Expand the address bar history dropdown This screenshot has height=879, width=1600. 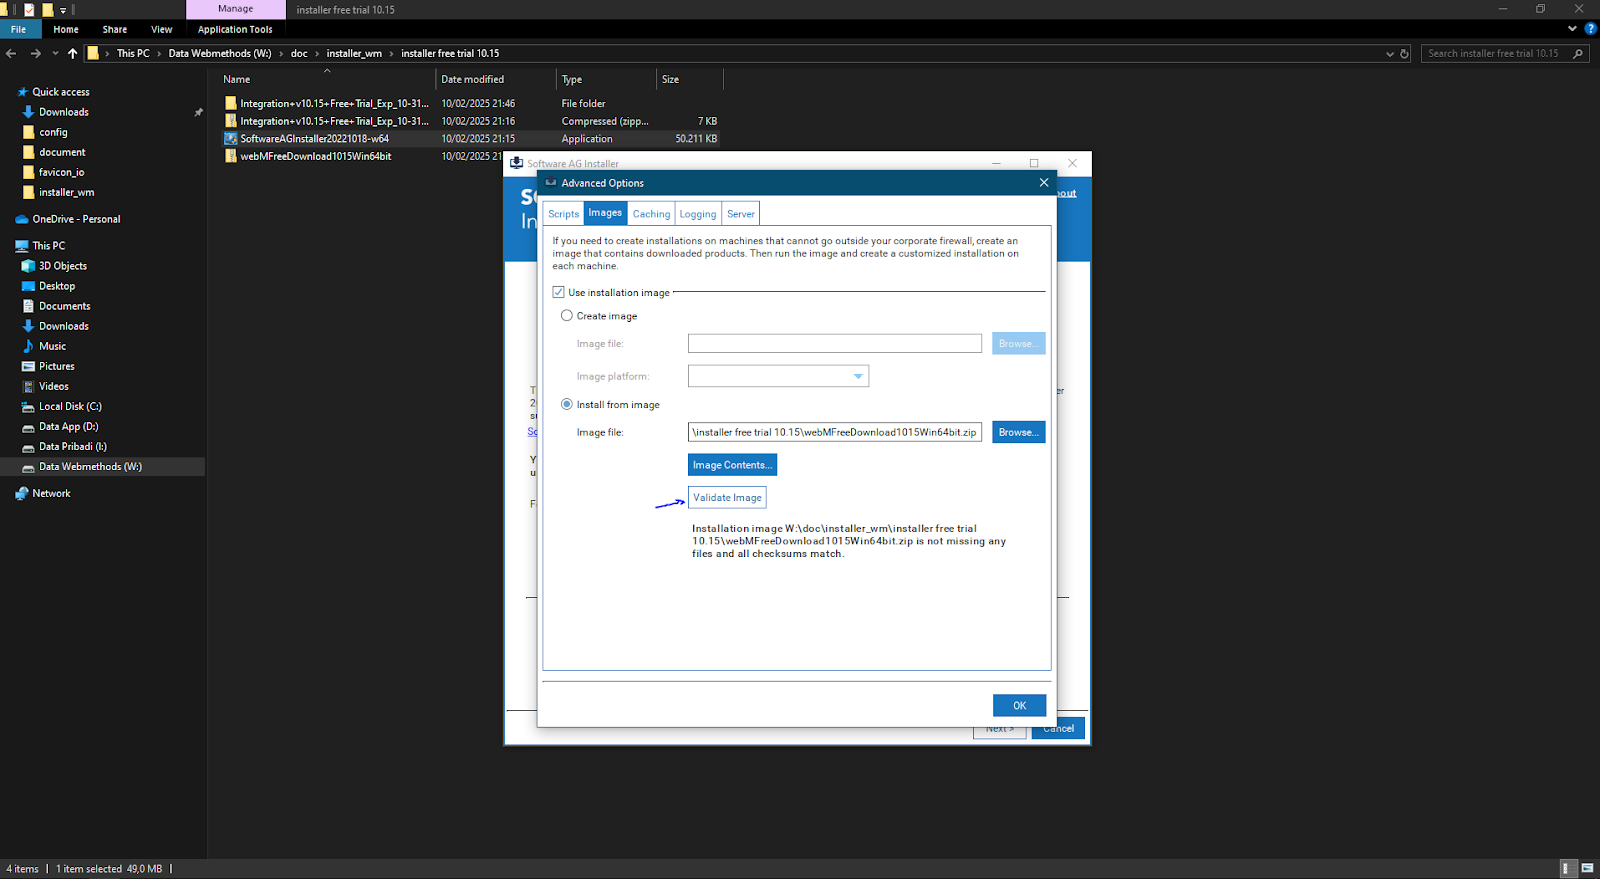tap(1389, 54)
